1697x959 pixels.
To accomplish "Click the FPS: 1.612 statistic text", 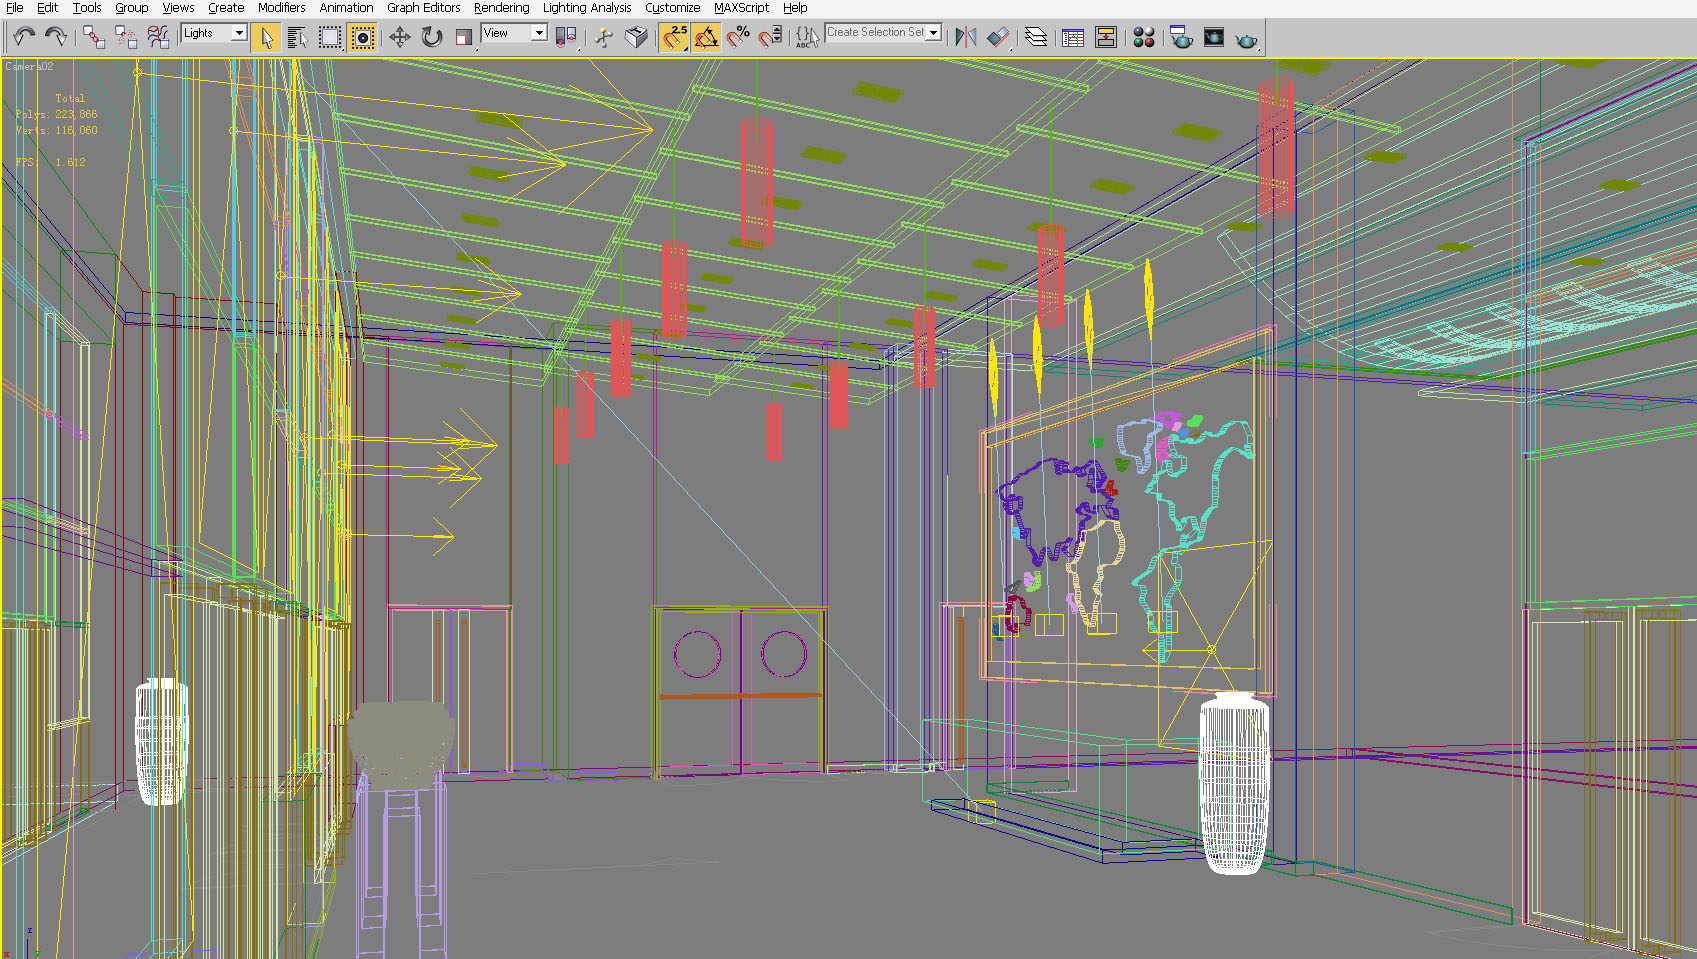I will [x=50, y=162].
